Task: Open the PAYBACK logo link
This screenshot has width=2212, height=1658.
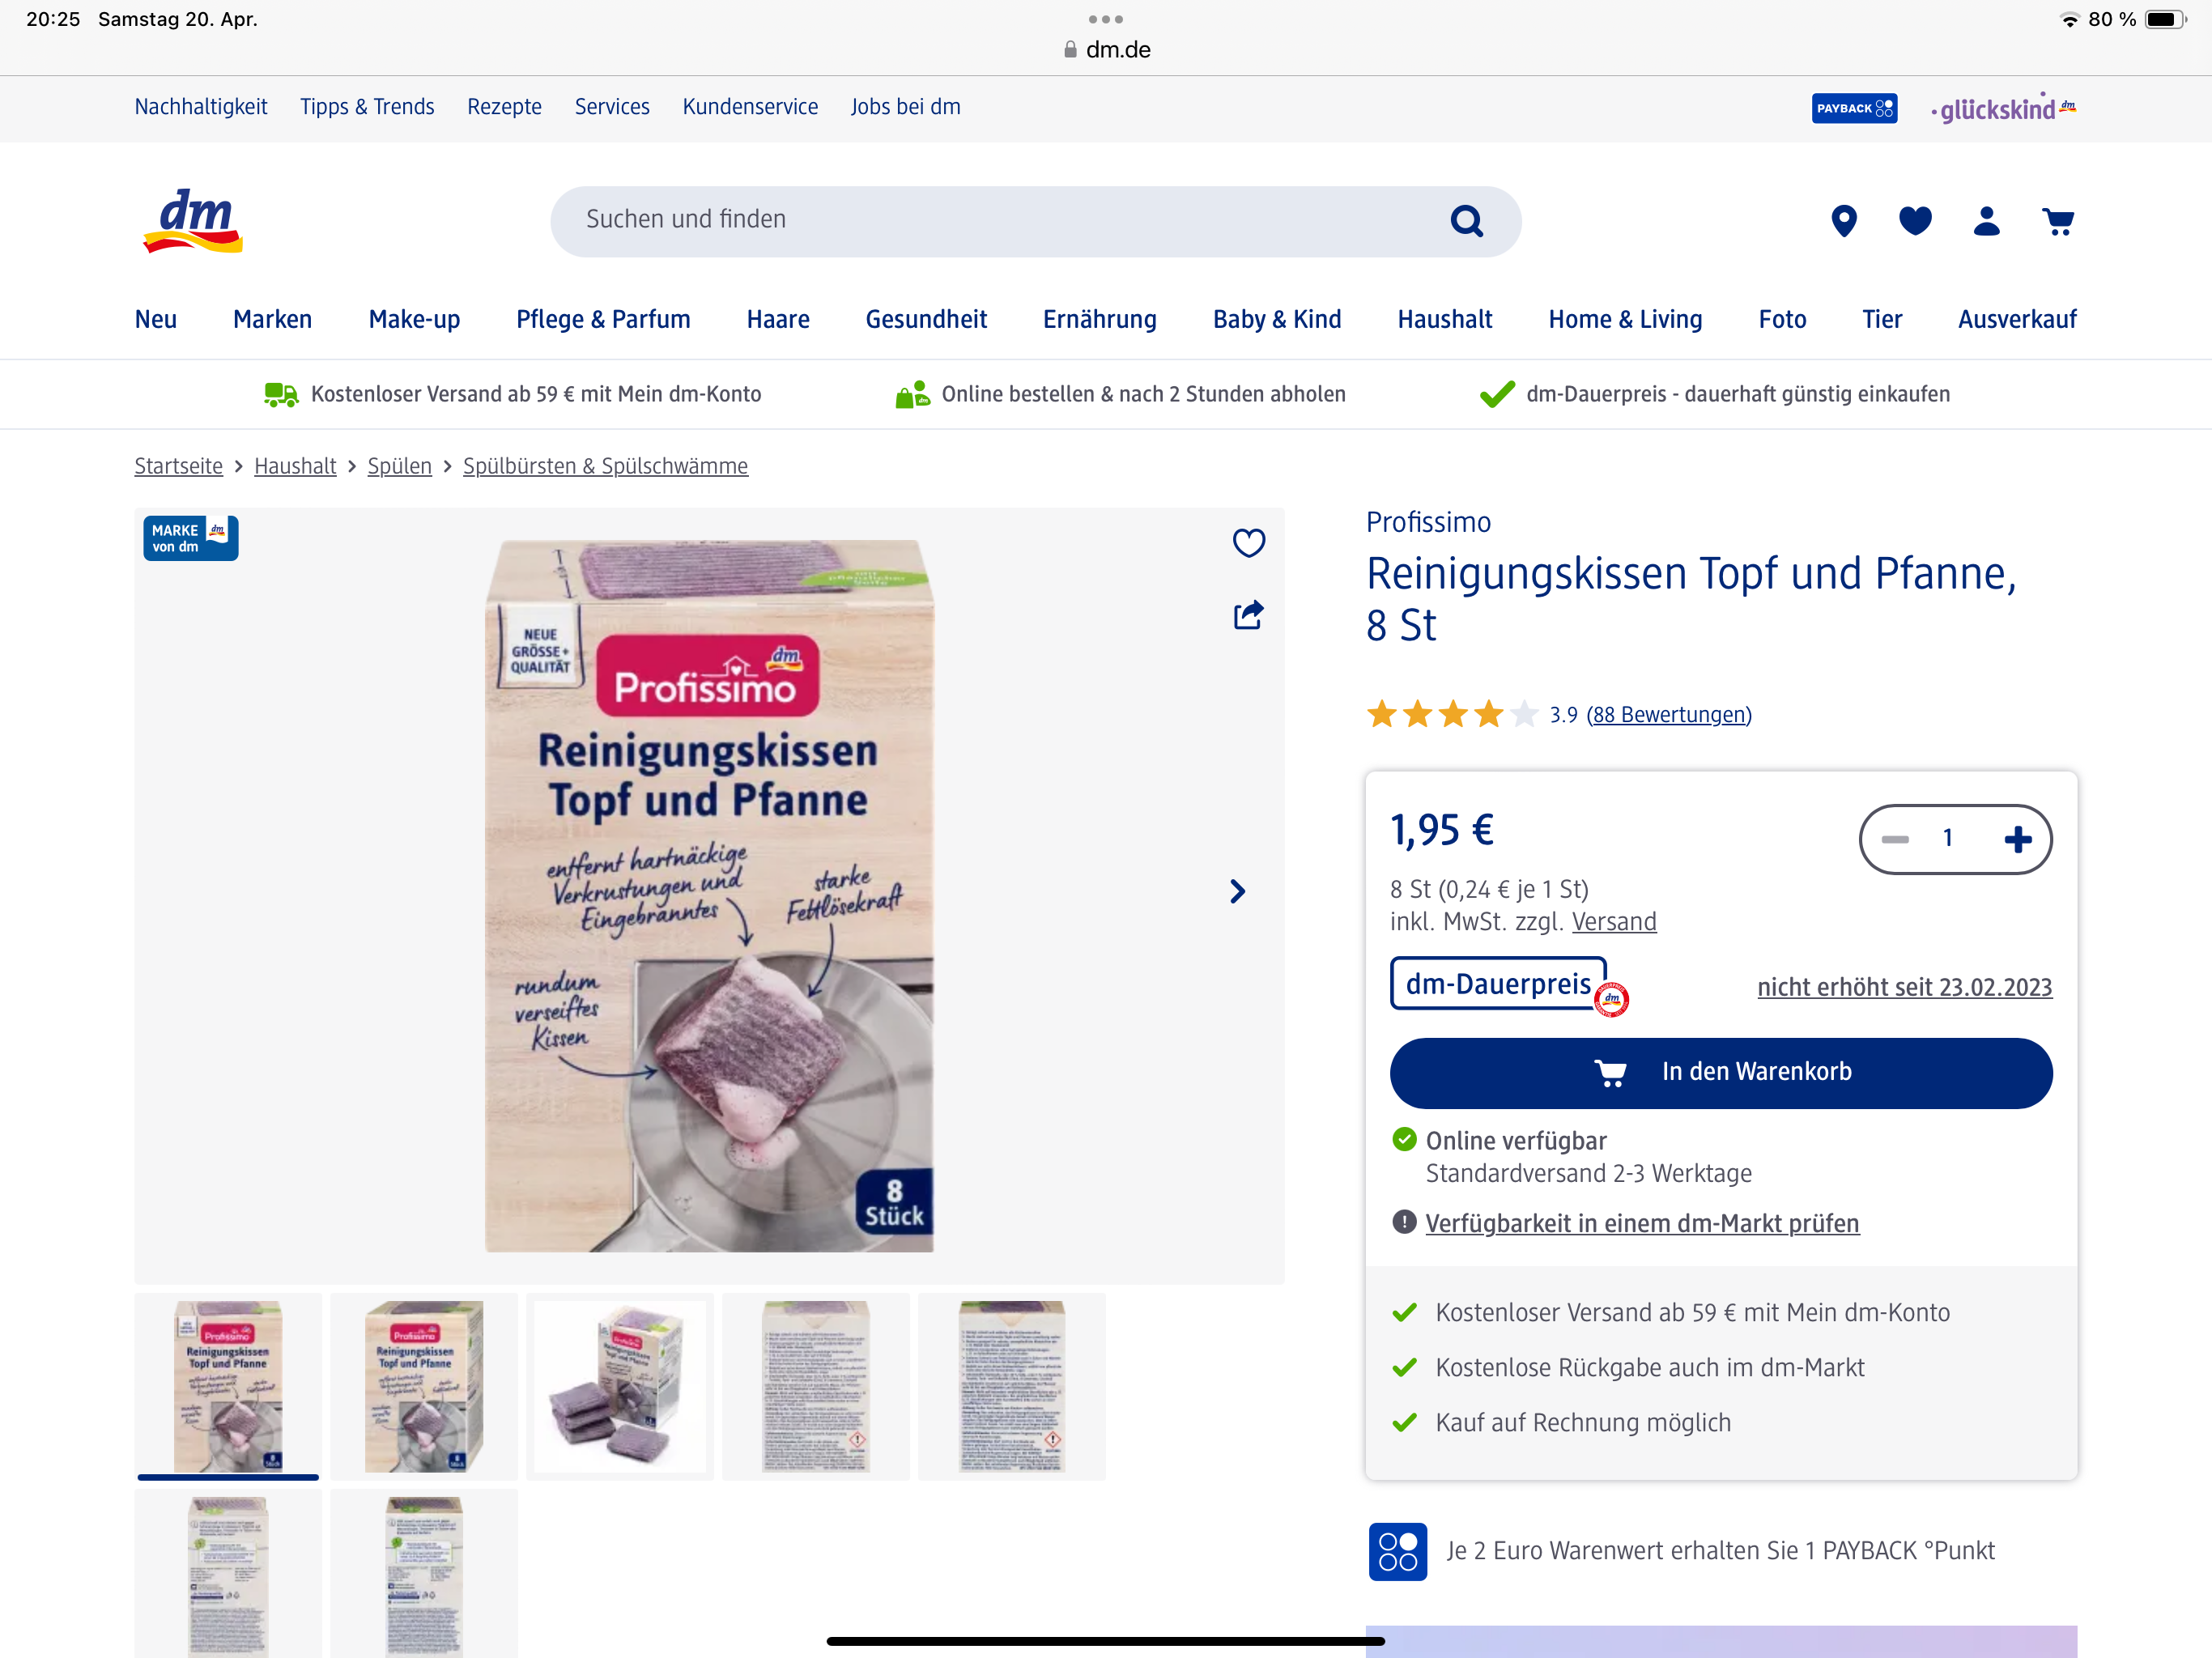Action: tap(1854, 107)
